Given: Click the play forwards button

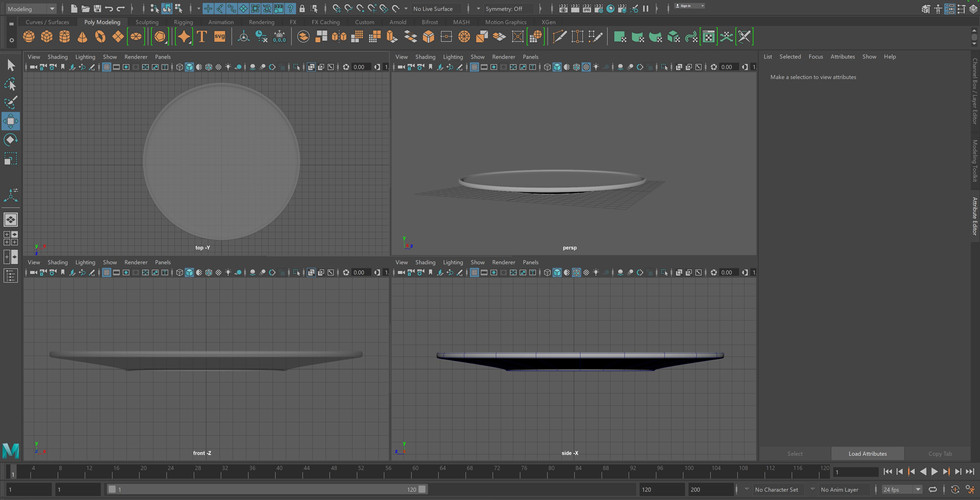Looking at the screenshot, I should (935, 472).
